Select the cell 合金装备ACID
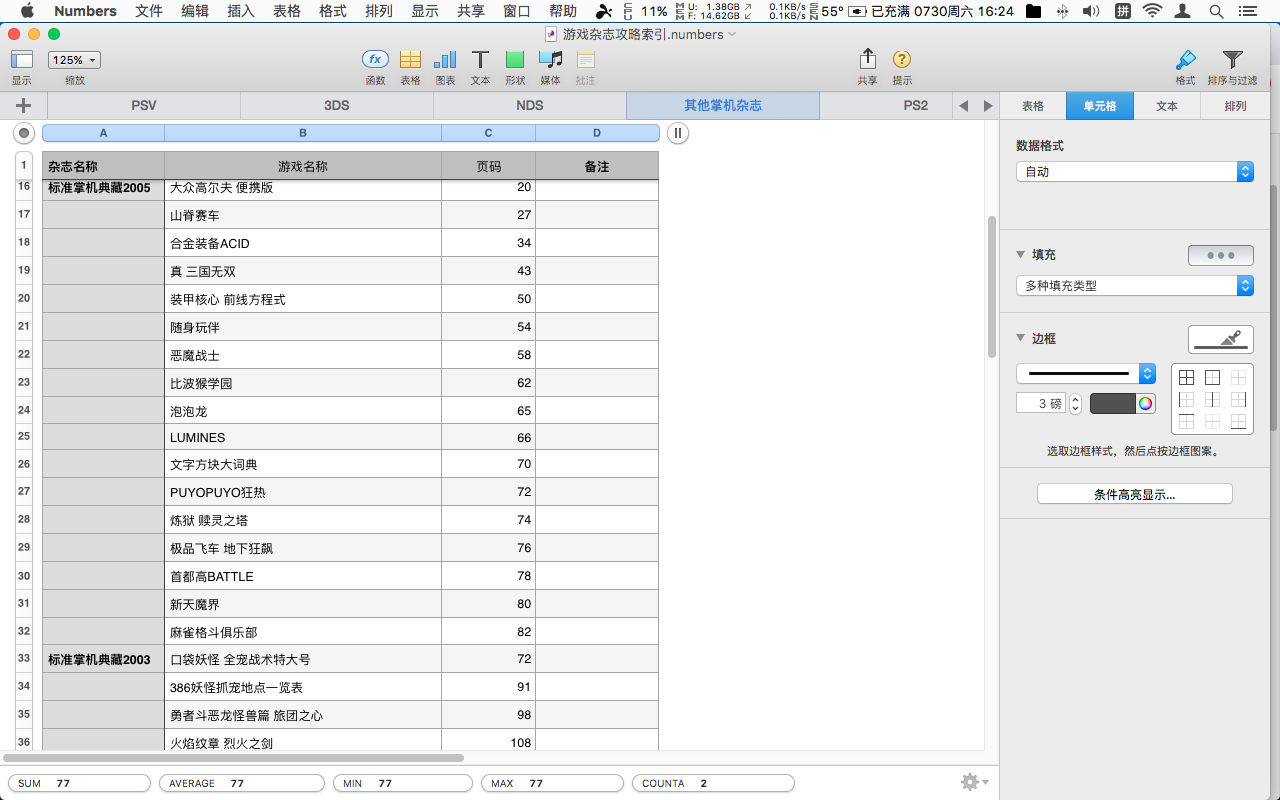This screenshot has width=1280, height=800. [x=303, y=243]
